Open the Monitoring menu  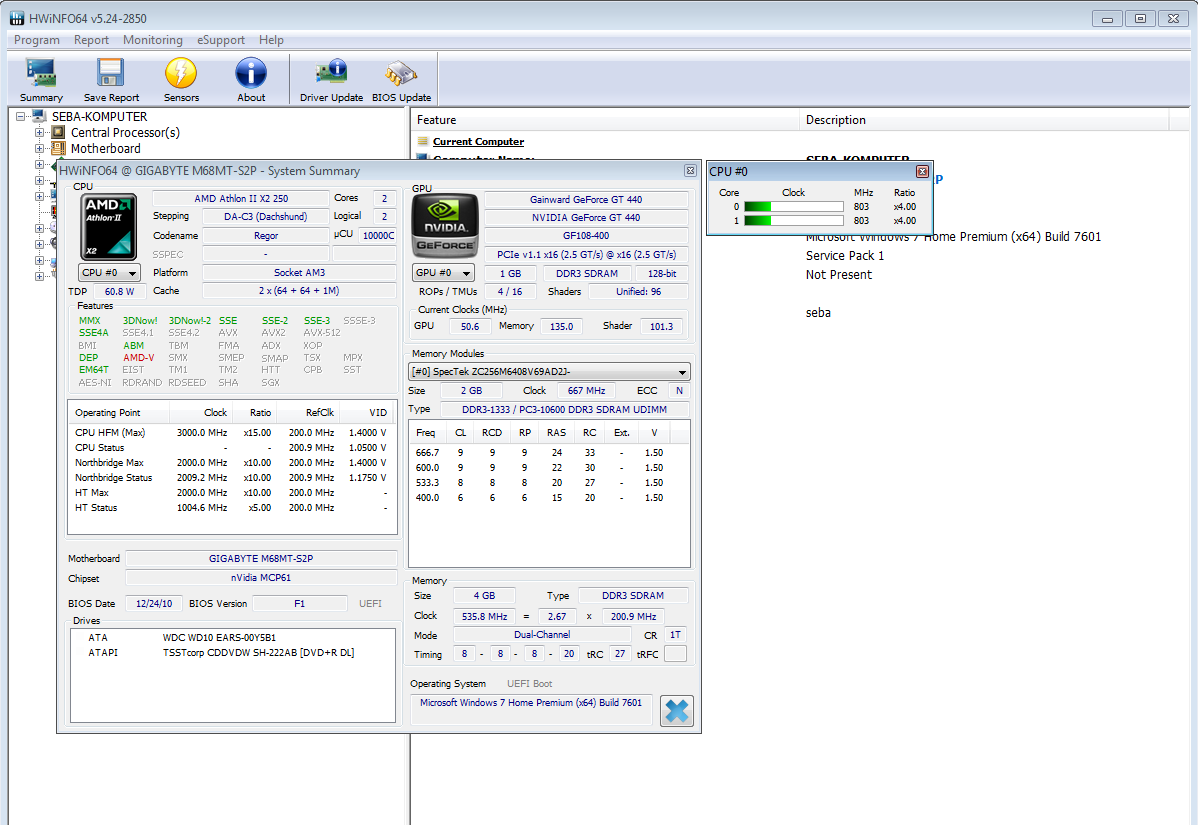click(x=153, y=40)
